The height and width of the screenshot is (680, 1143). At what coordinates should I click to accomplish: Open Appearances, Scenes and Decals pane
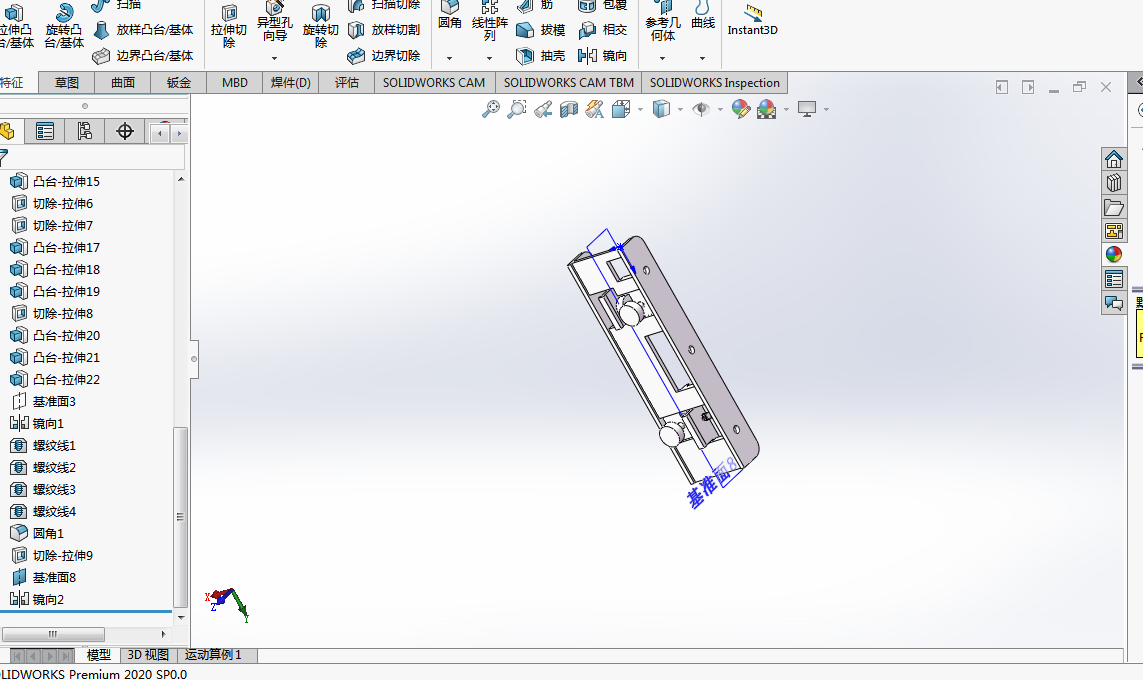1114,254
